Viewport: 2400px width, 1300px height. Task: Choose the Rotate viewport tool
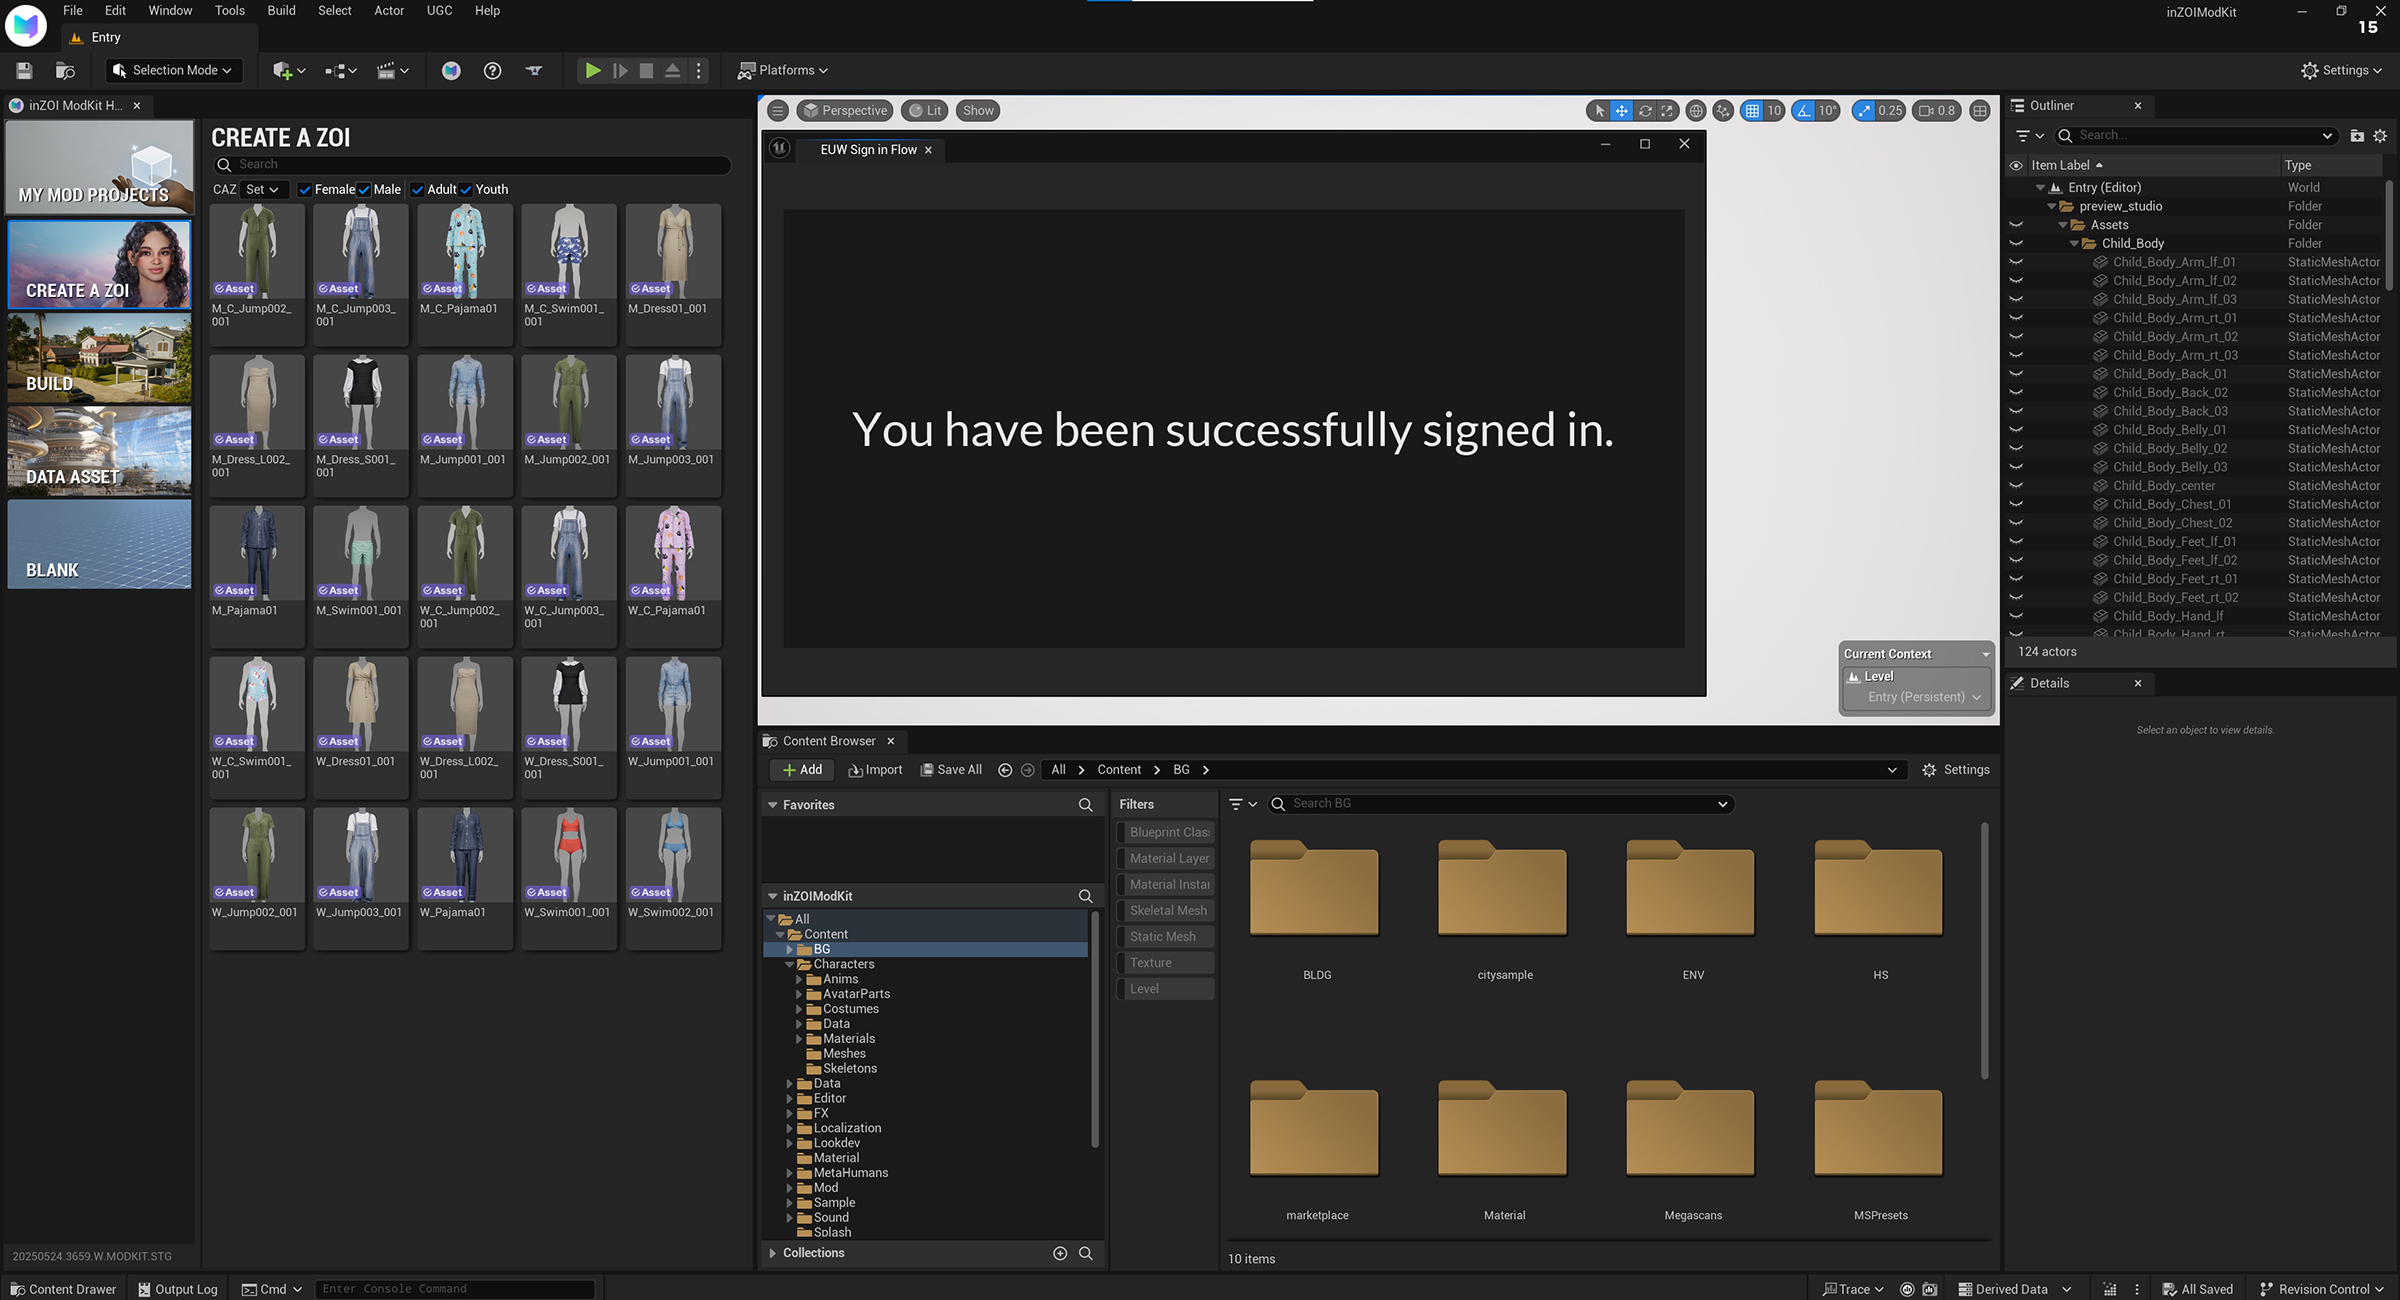click(x=1644, y=110)
